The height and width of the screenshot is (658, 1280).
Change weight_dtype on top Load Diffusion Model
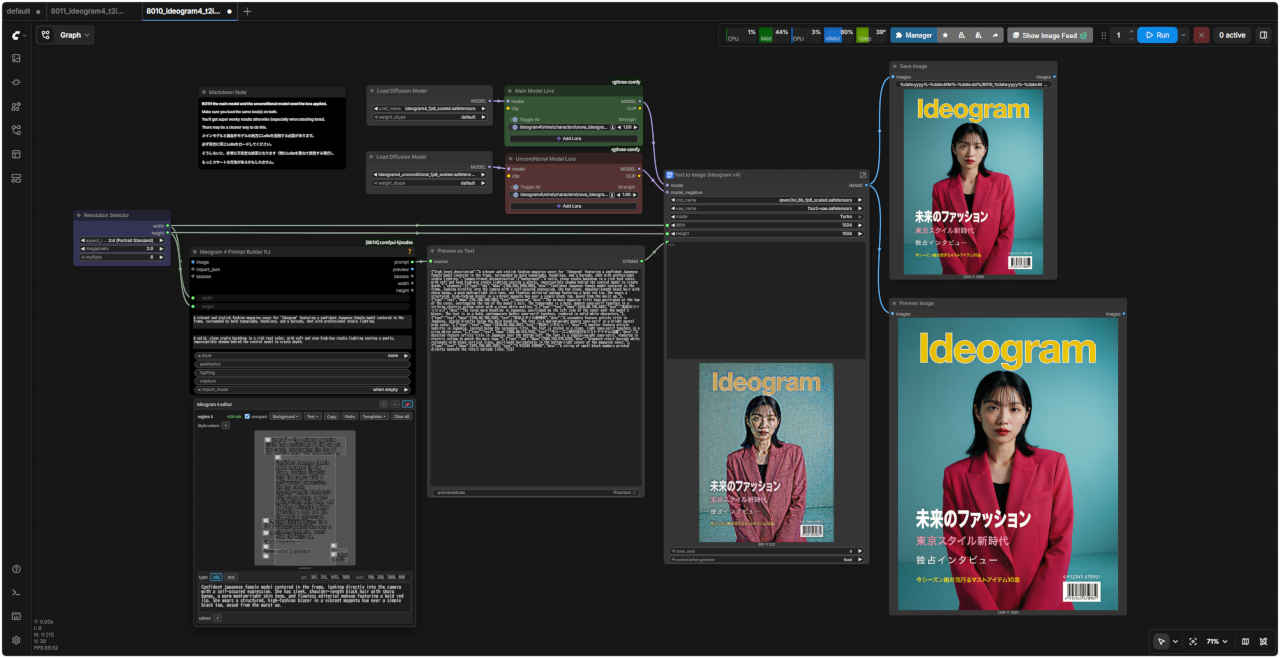pos(428,117)
